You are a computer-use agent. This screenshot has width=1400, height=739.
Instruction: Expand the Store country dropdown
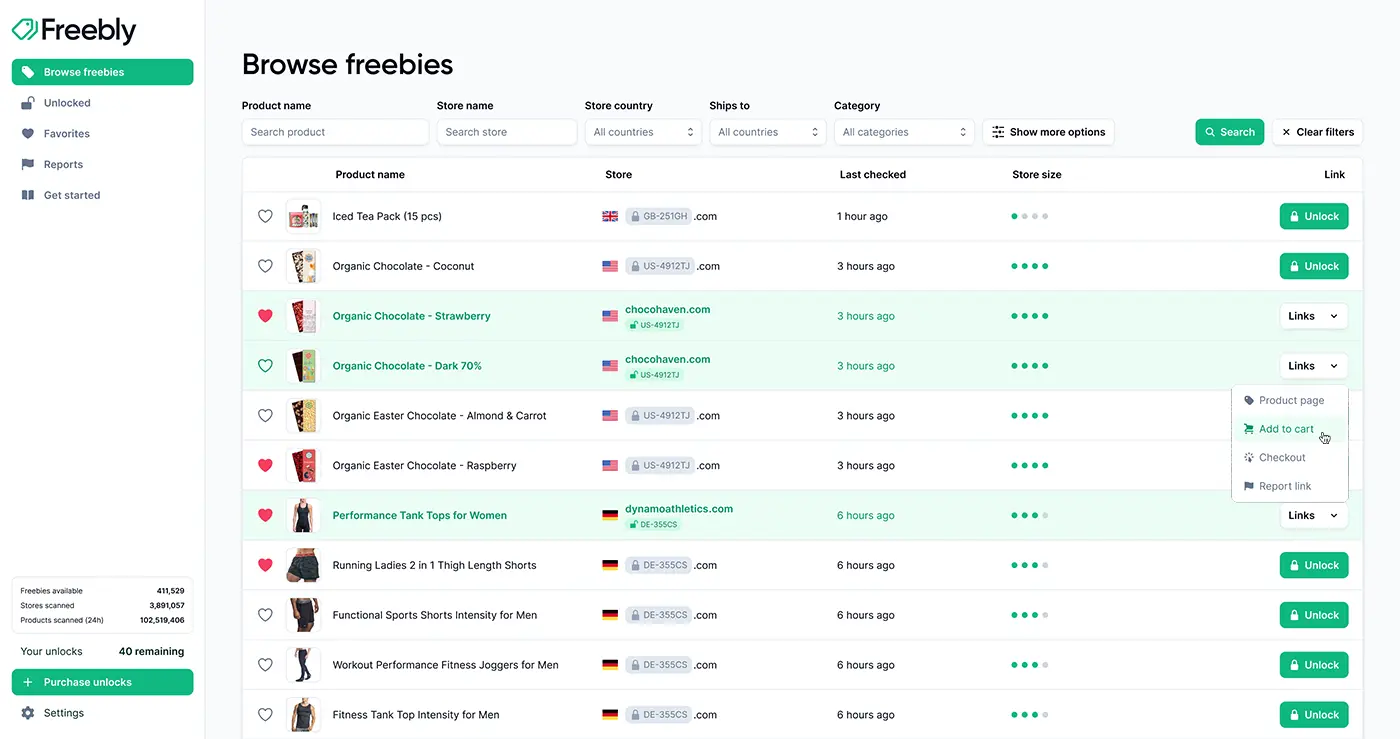642,132
